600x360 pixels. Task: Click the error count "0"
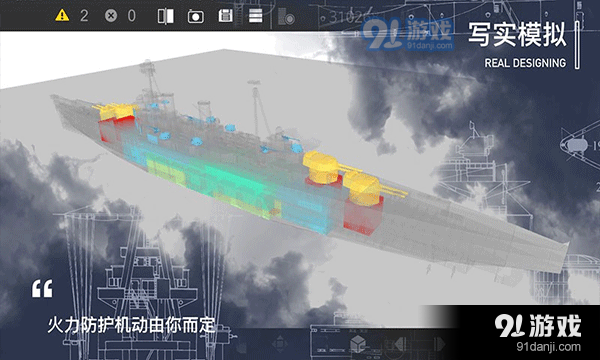pos(132,16)
